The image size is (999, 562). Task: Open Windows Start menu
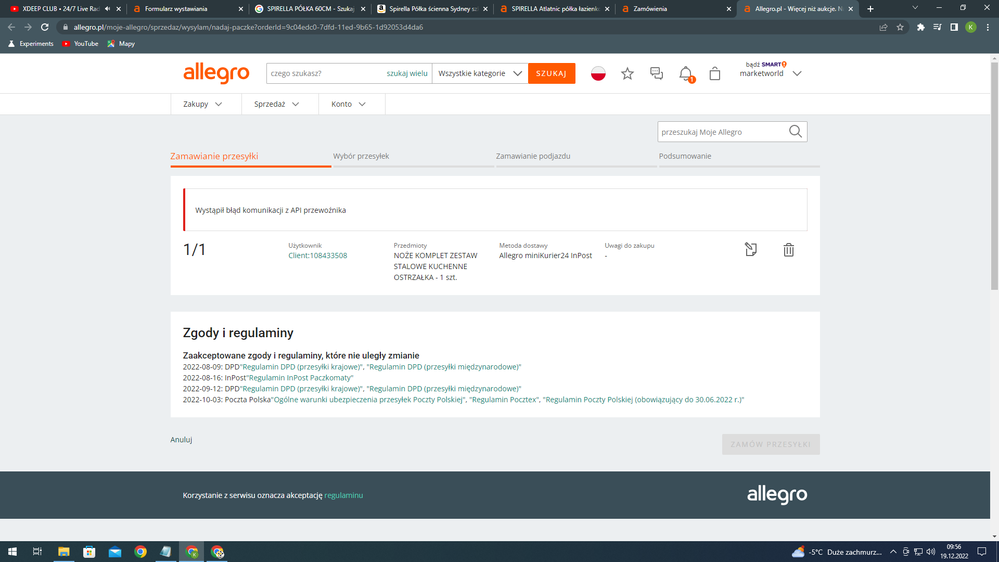click(x=12, y=552)
